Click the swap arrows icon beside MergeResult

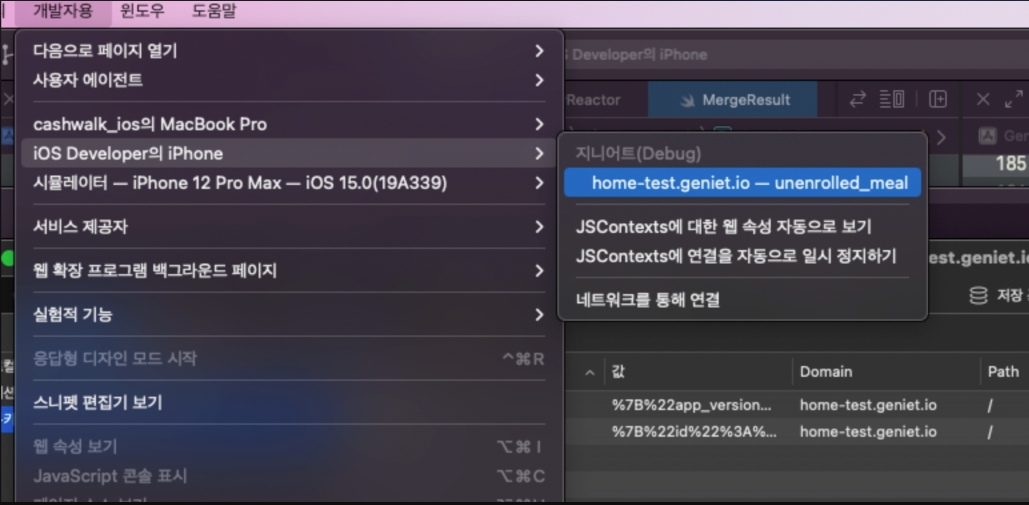[x=858, y=99]
